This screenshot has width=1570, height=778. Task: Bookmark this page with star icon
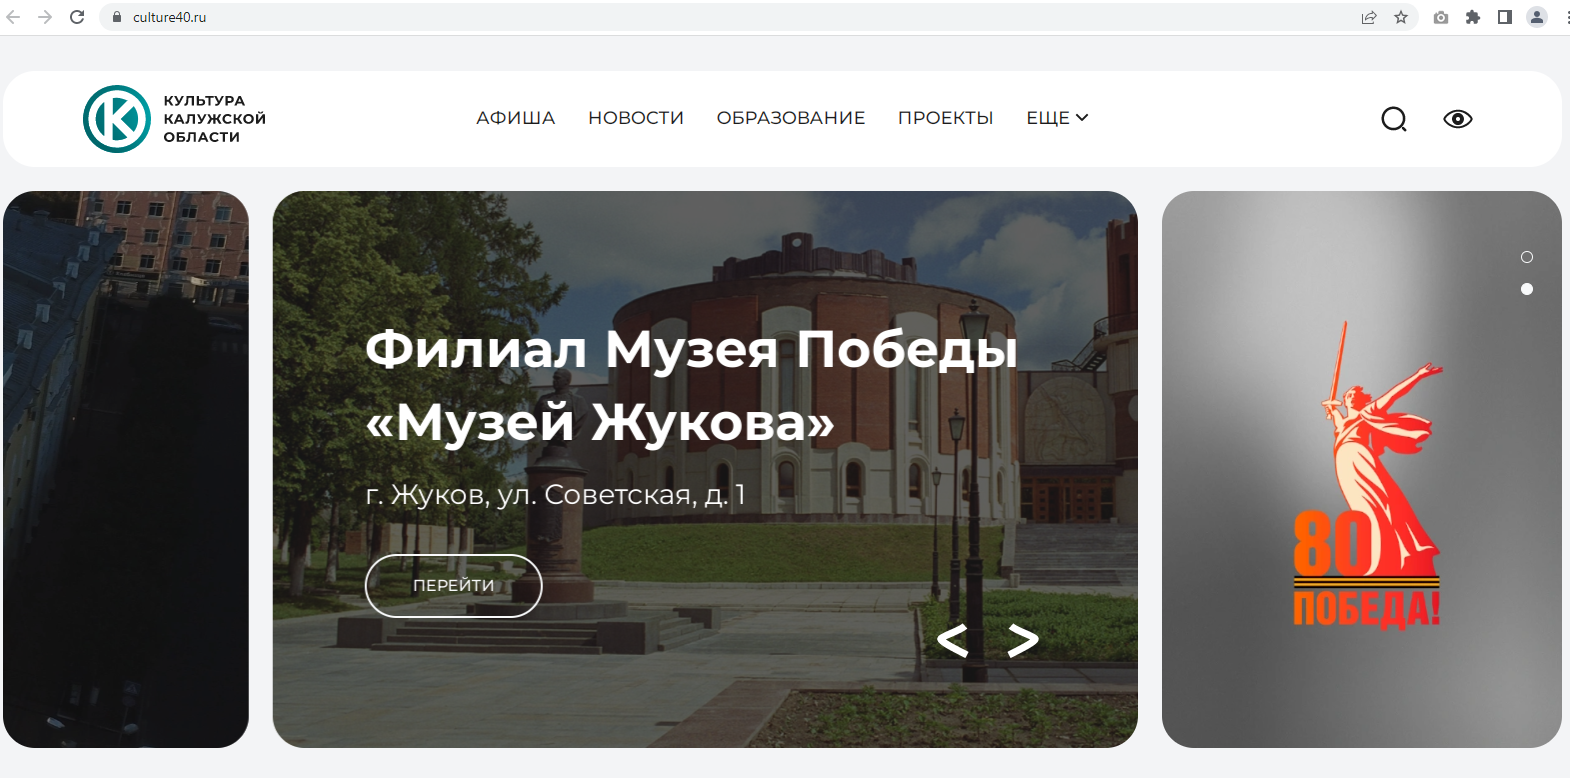1400,17
